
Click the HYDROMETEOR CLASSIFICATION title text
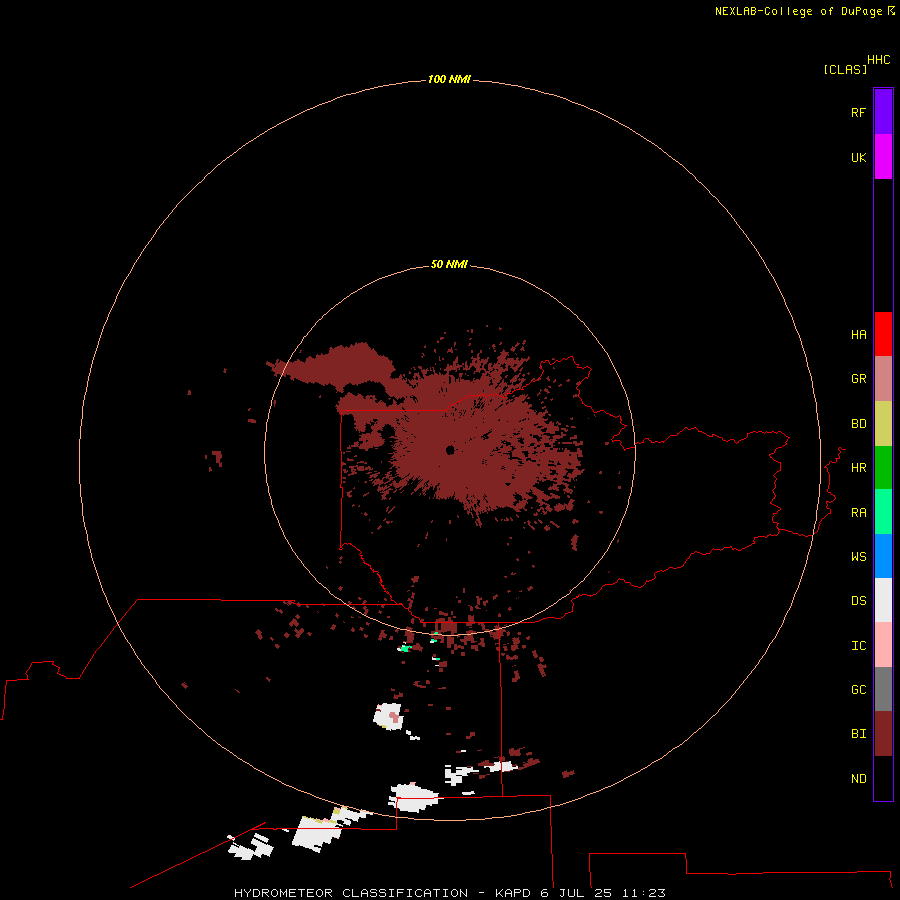click(351, 893)
